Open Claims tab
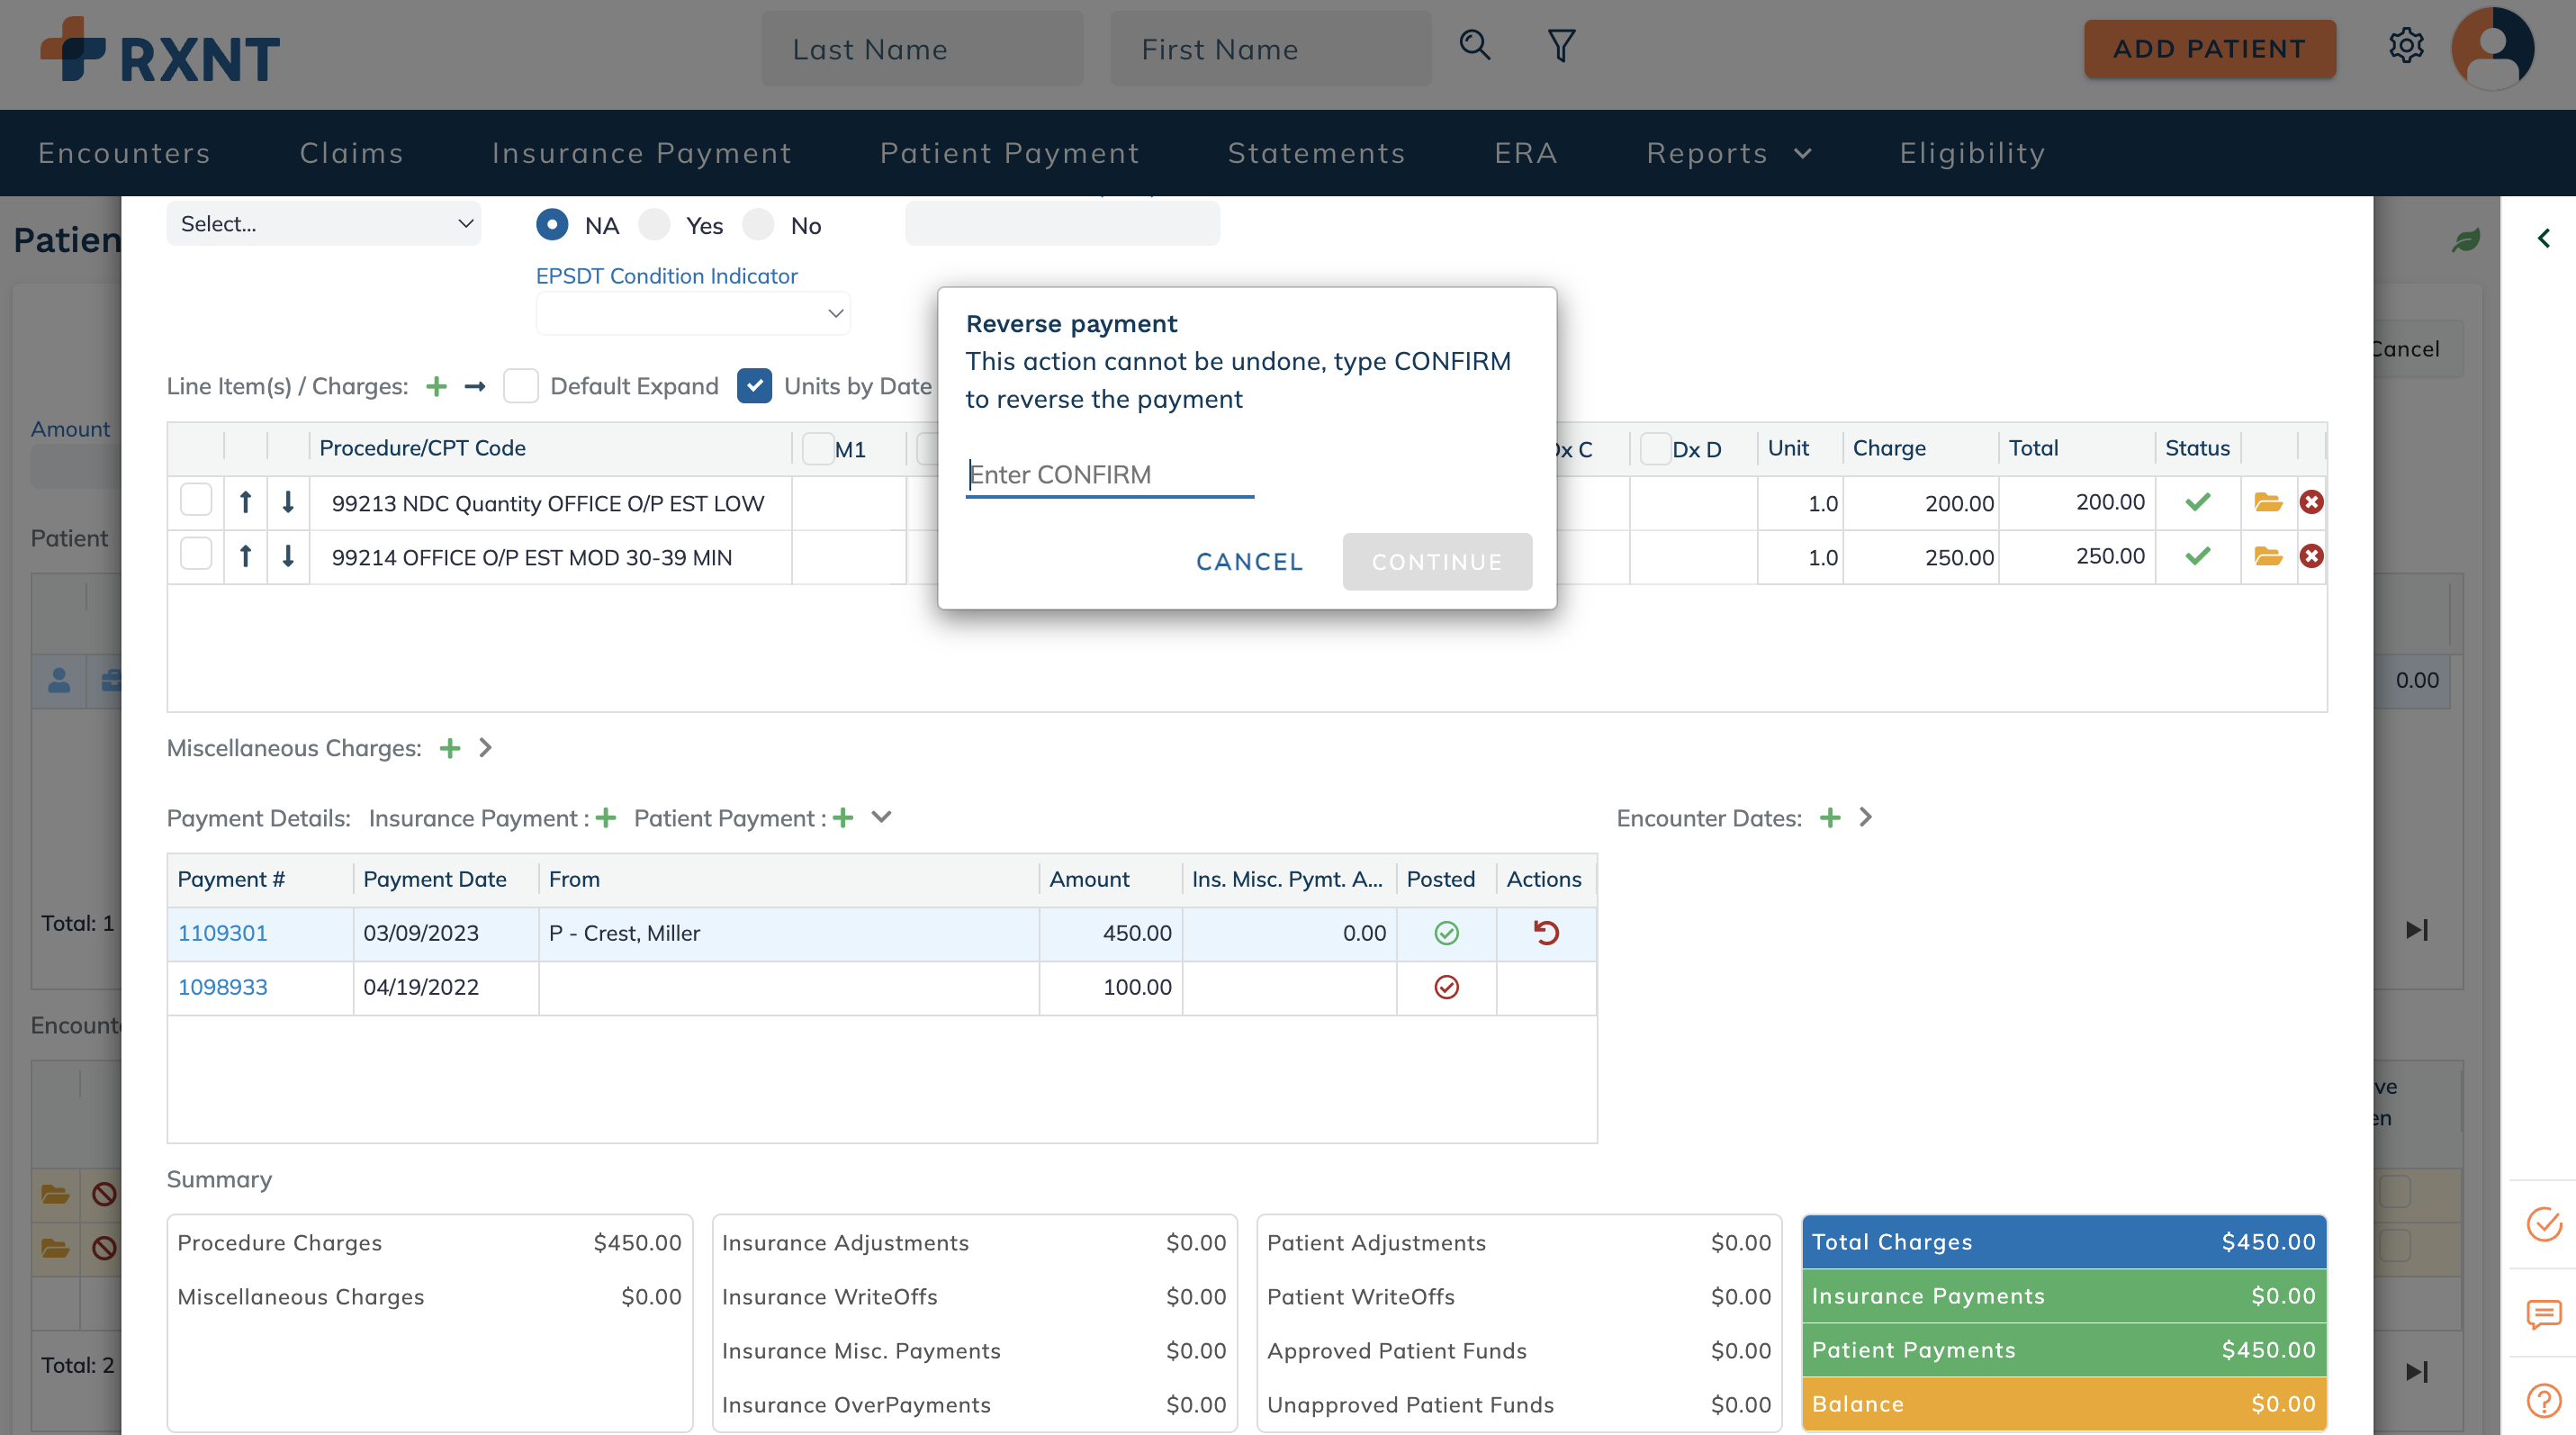This screenshot has height=1435, width=2576. (351, 153)
